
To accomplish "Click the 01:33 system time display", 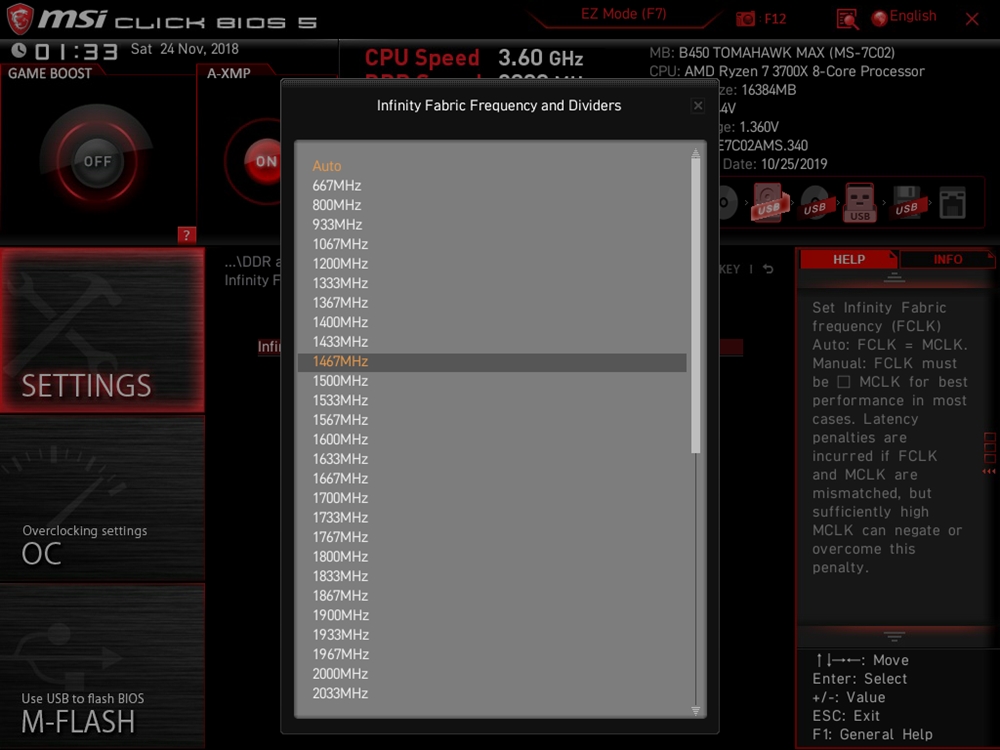I will pos(77,52).
